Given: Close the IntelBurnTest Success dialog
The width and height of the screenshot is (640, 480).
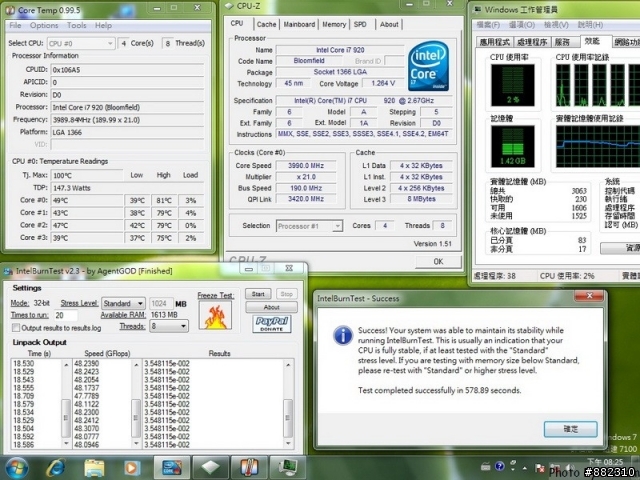Looking at the screenshot, I should [x=590, y=296].
